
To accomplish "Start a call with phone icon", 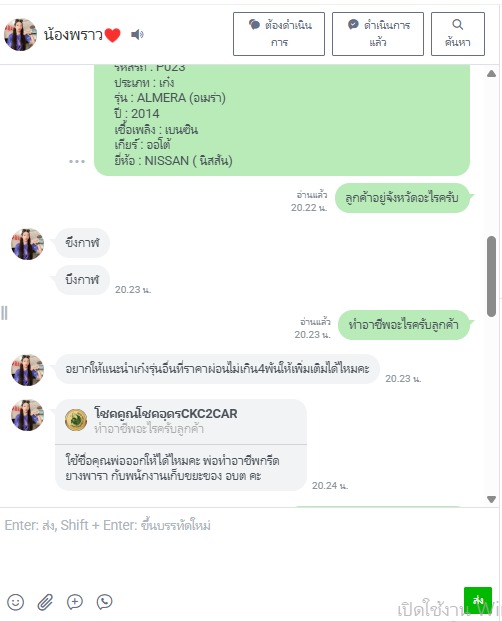I will coord(105,602).
